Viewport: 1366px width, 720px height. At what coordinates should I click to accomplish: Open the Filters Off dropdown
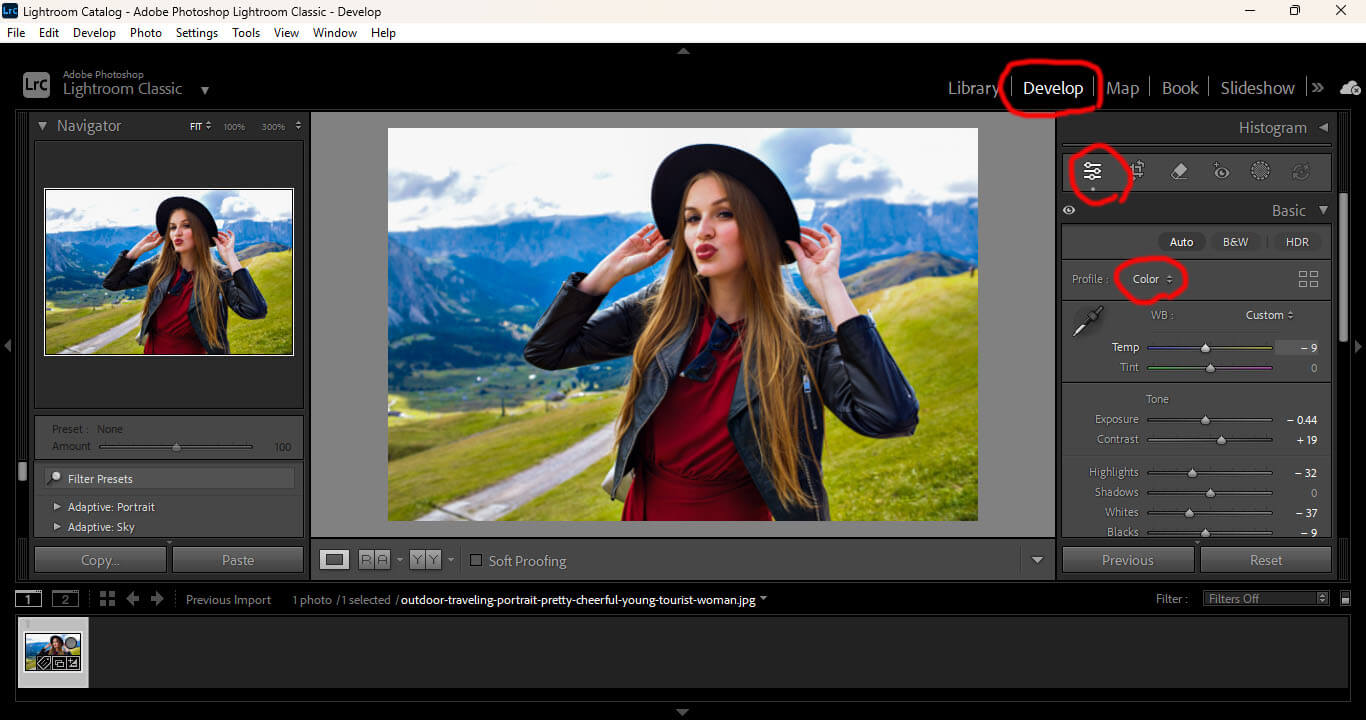[x=1264, y=598]
